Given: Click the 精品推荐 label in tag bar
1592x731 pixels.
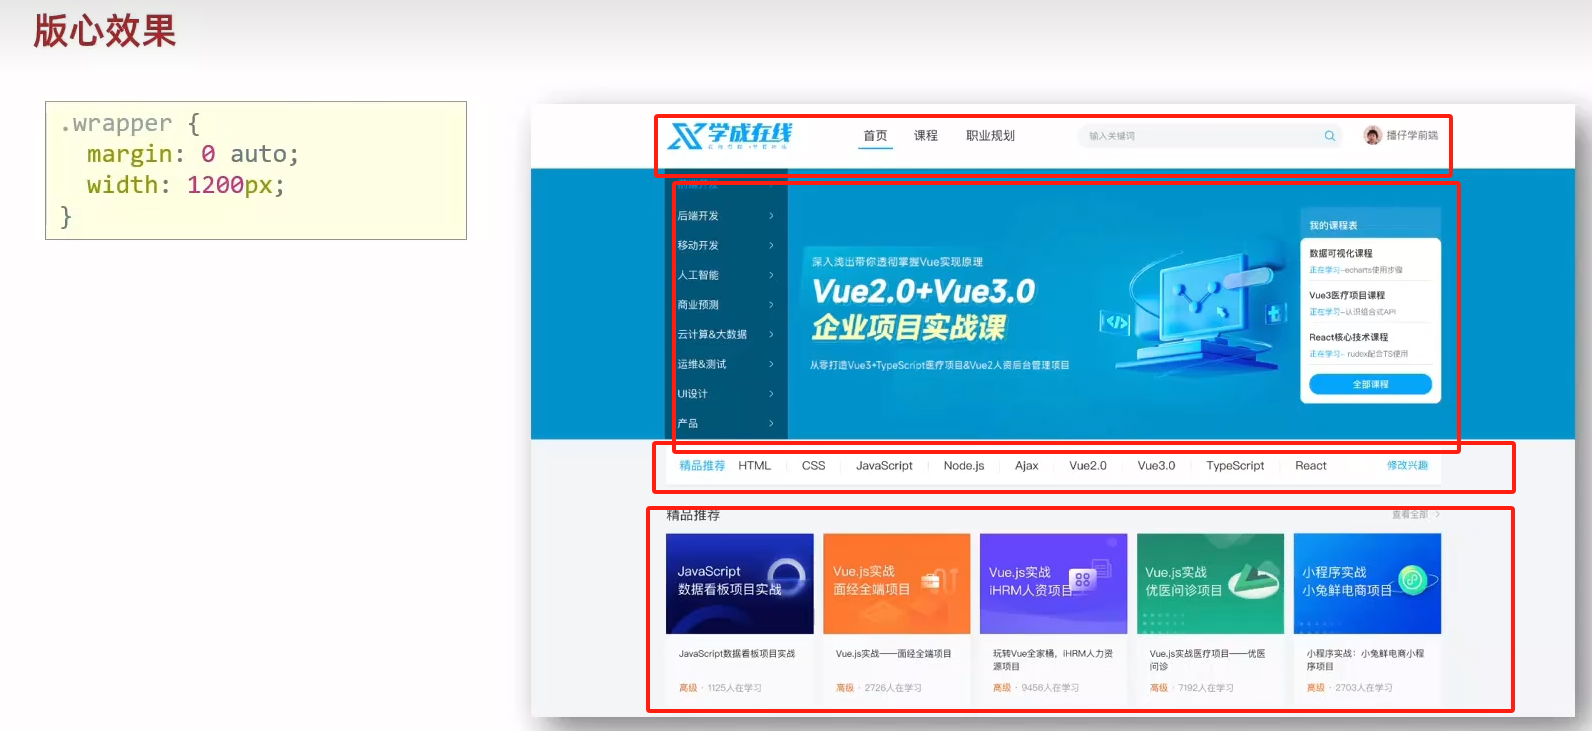Looking at the screenshot, I should coord(702,466).
